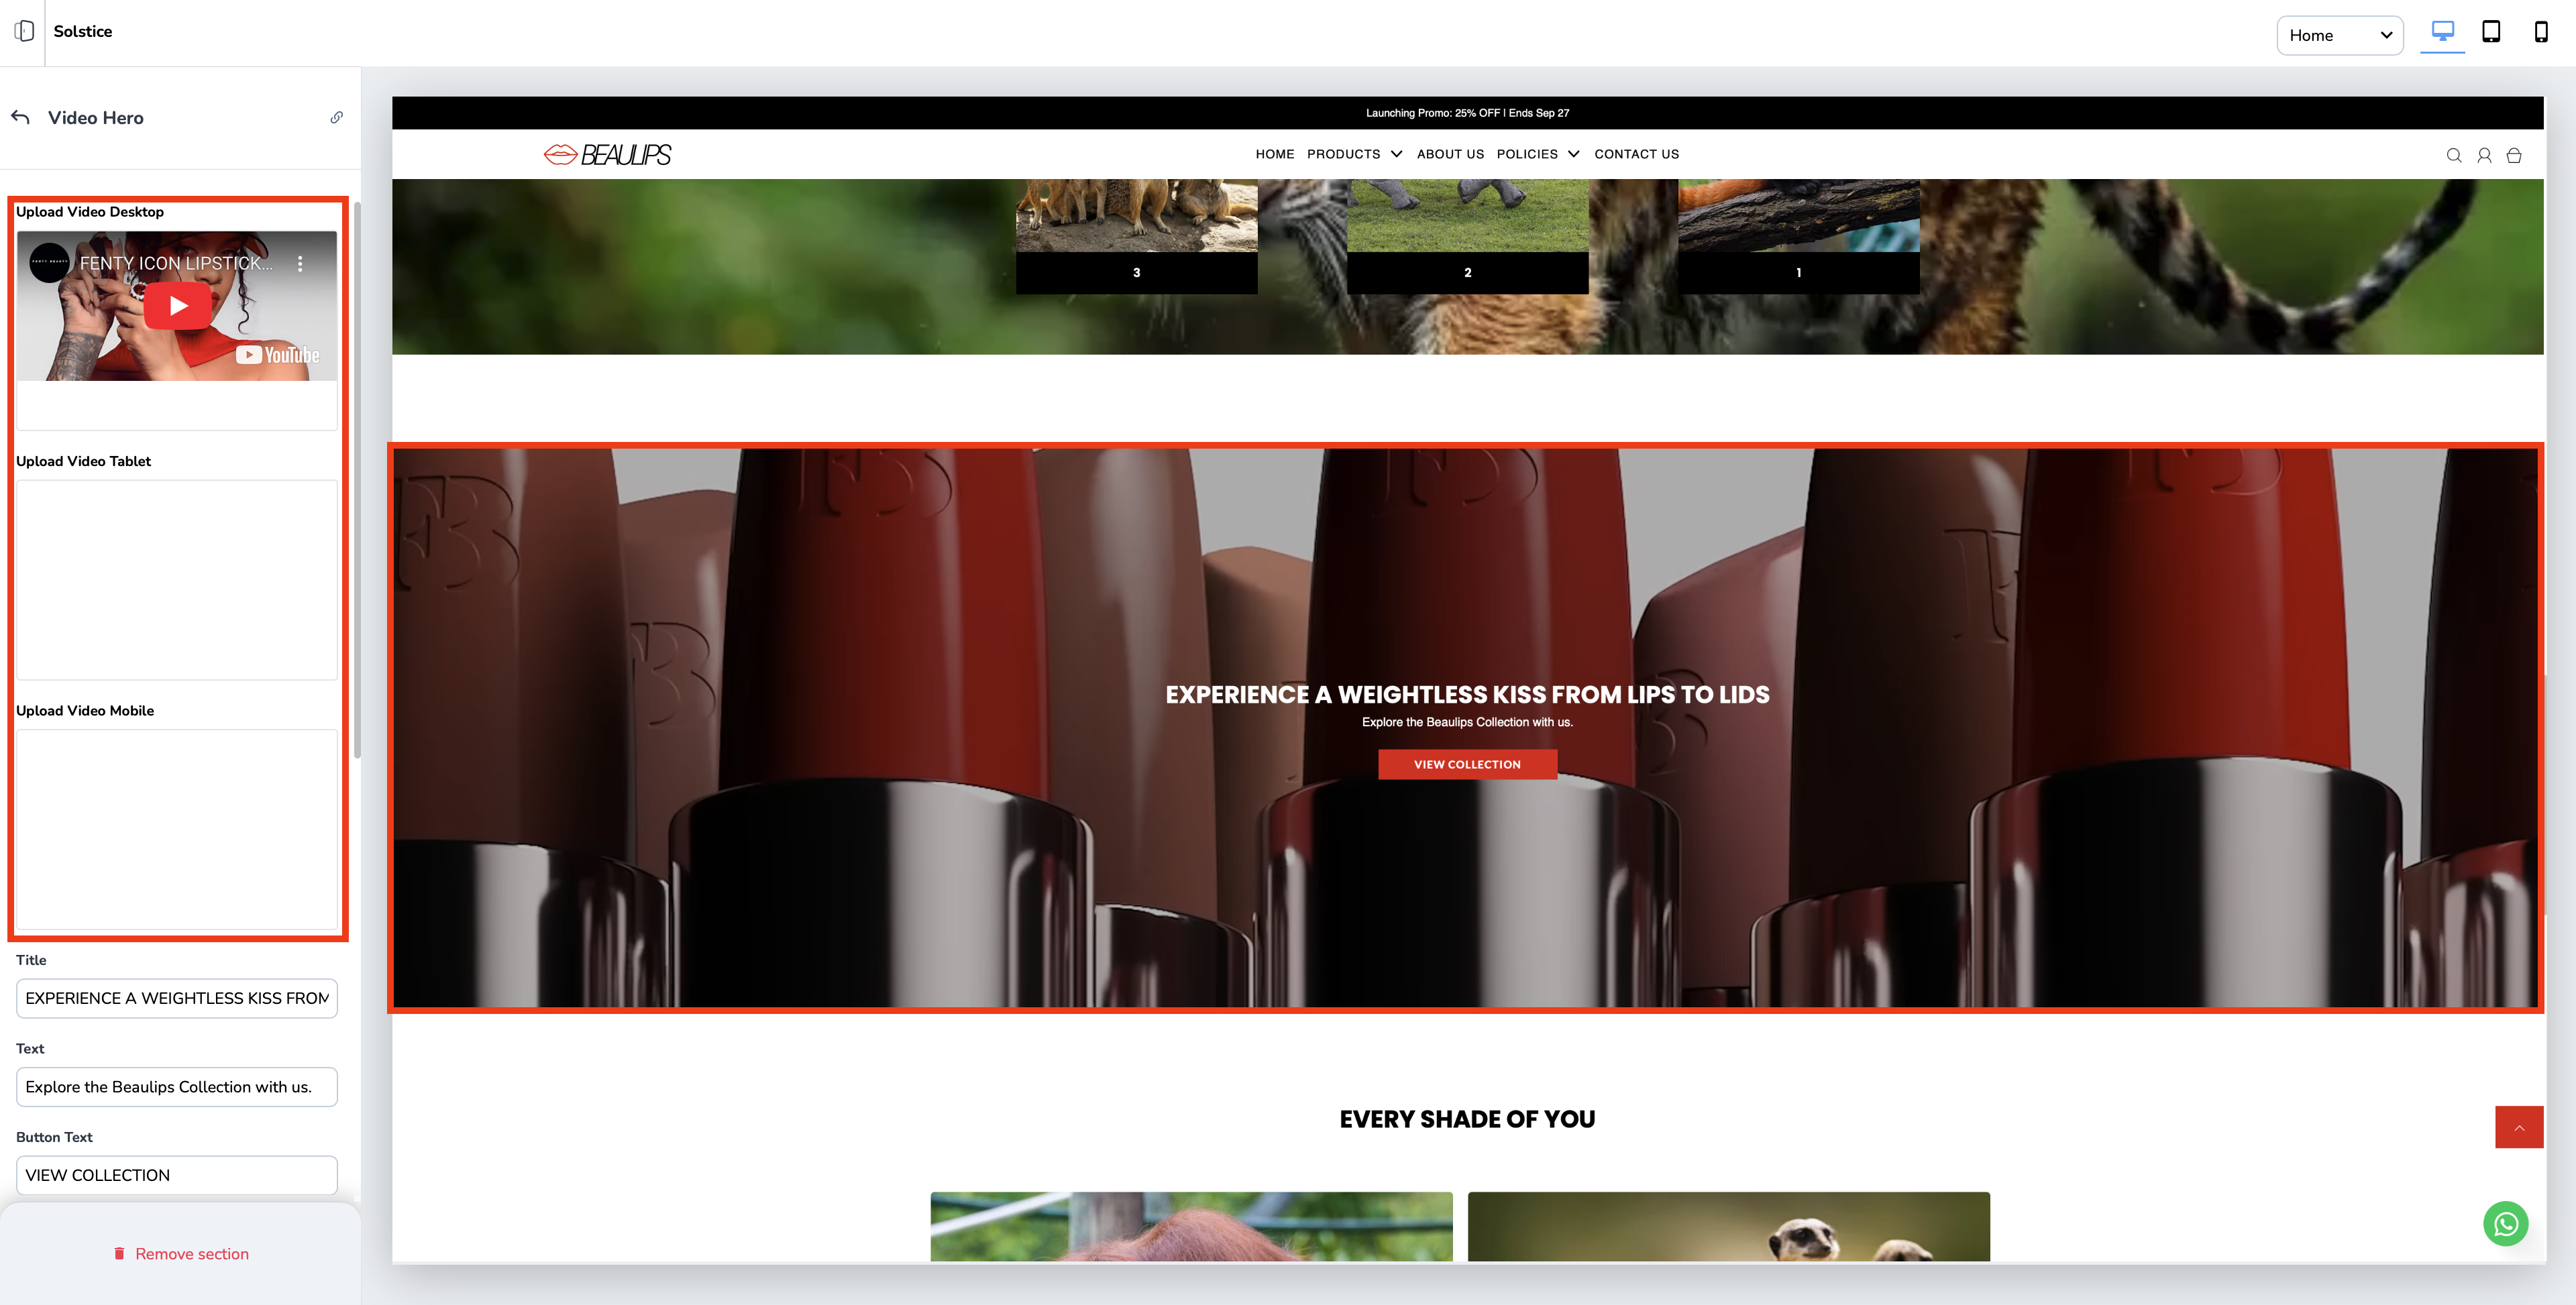Image resolution: width=2576 pixels, height=1305 pixels.
Task: Play the Fenty Icon Lipstick video
Action: tap(178, 306)
